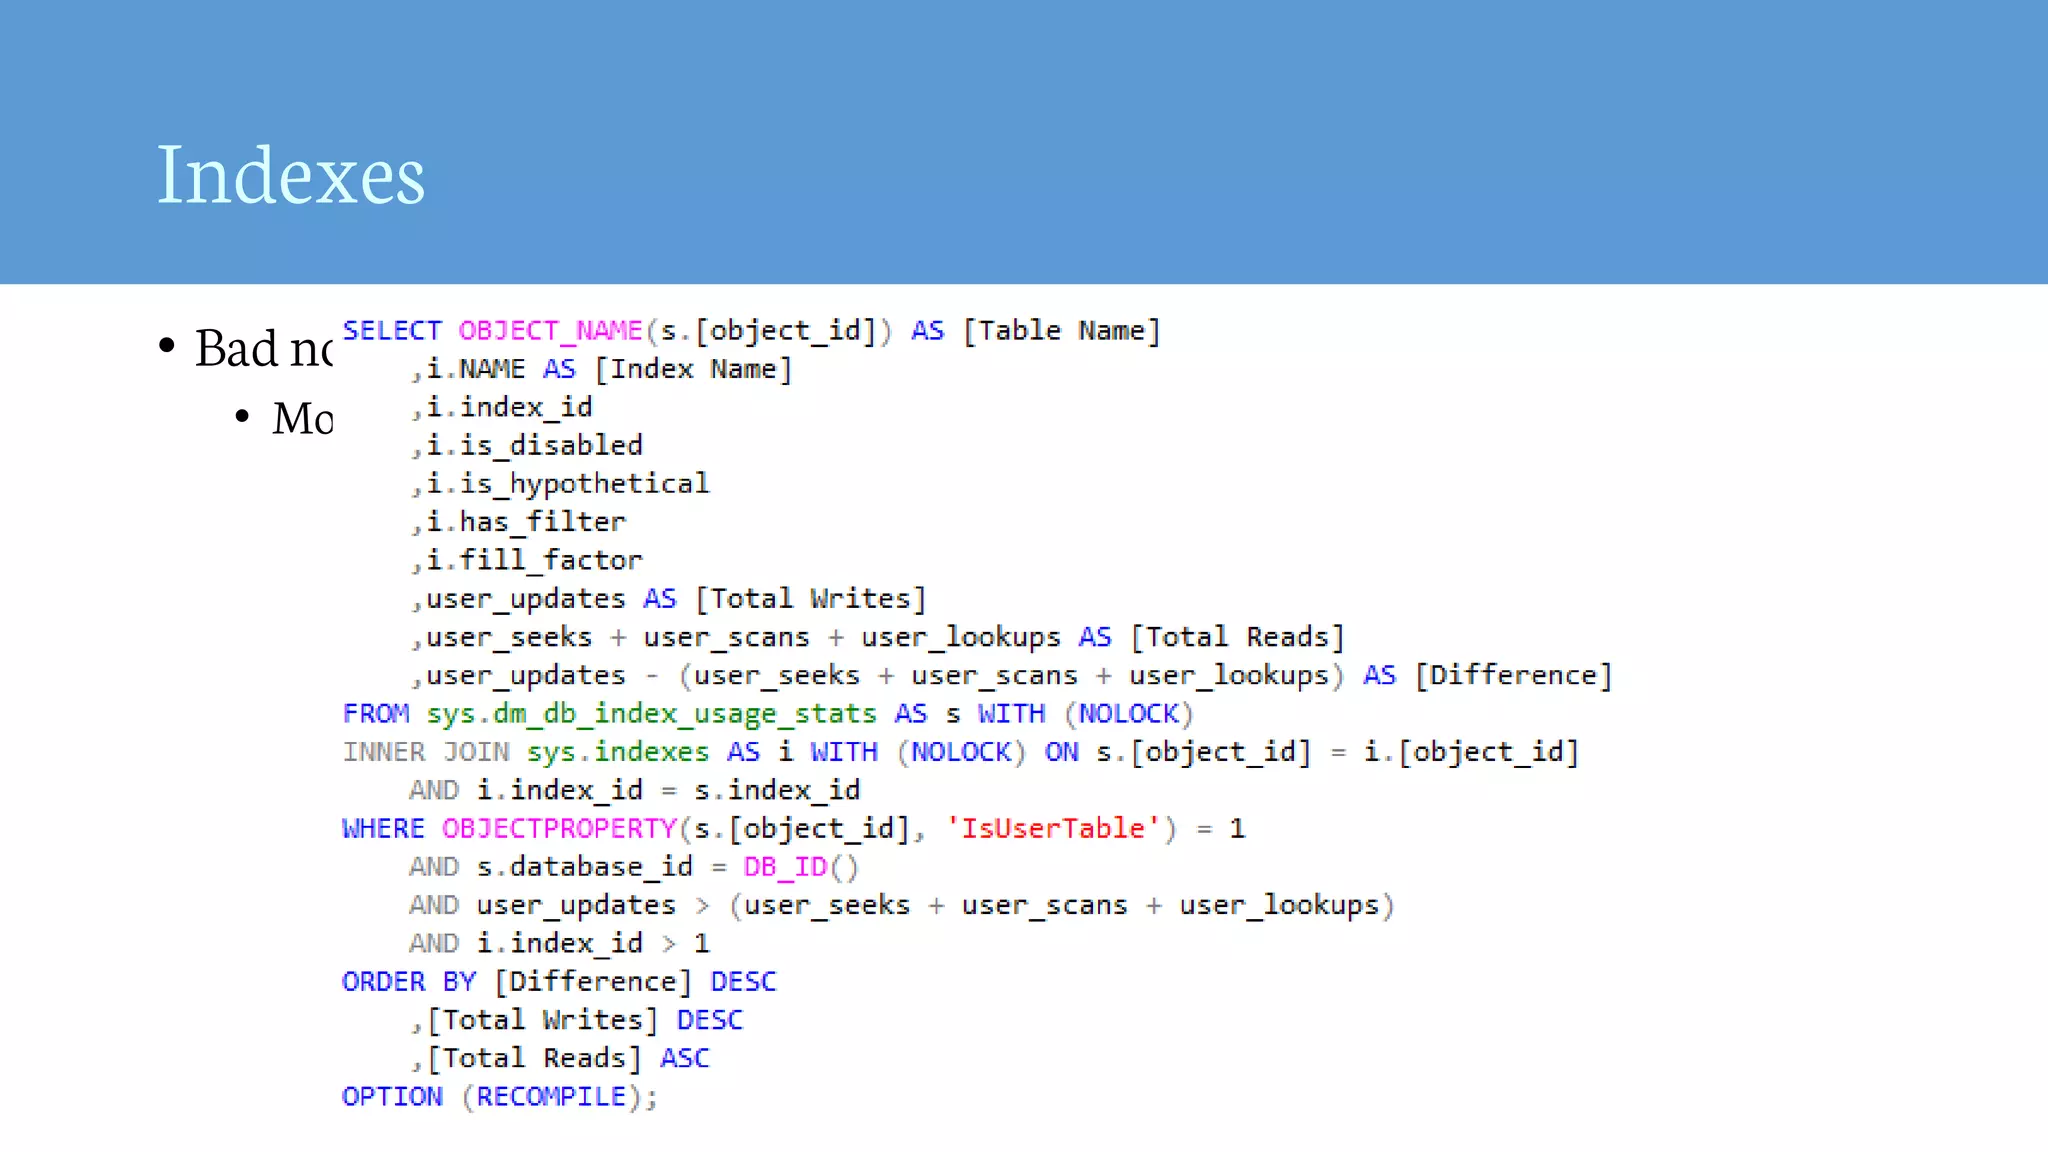This screenshot has height=1152, width=2048.
Task: Click 'OPTION (RECOMPILE);' line
Action: (x=500, y=1097)
